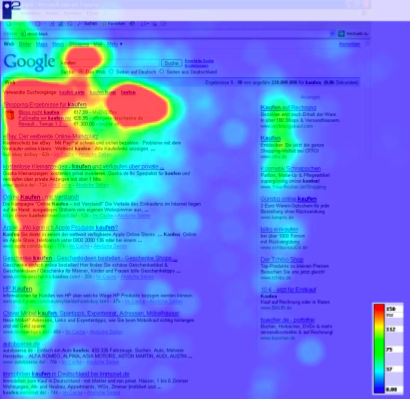Image resolution: width=410 pixels, height=399 pixels.
Task: Click Im Cache for the Geschenke kaufen result
Action: 106,277
